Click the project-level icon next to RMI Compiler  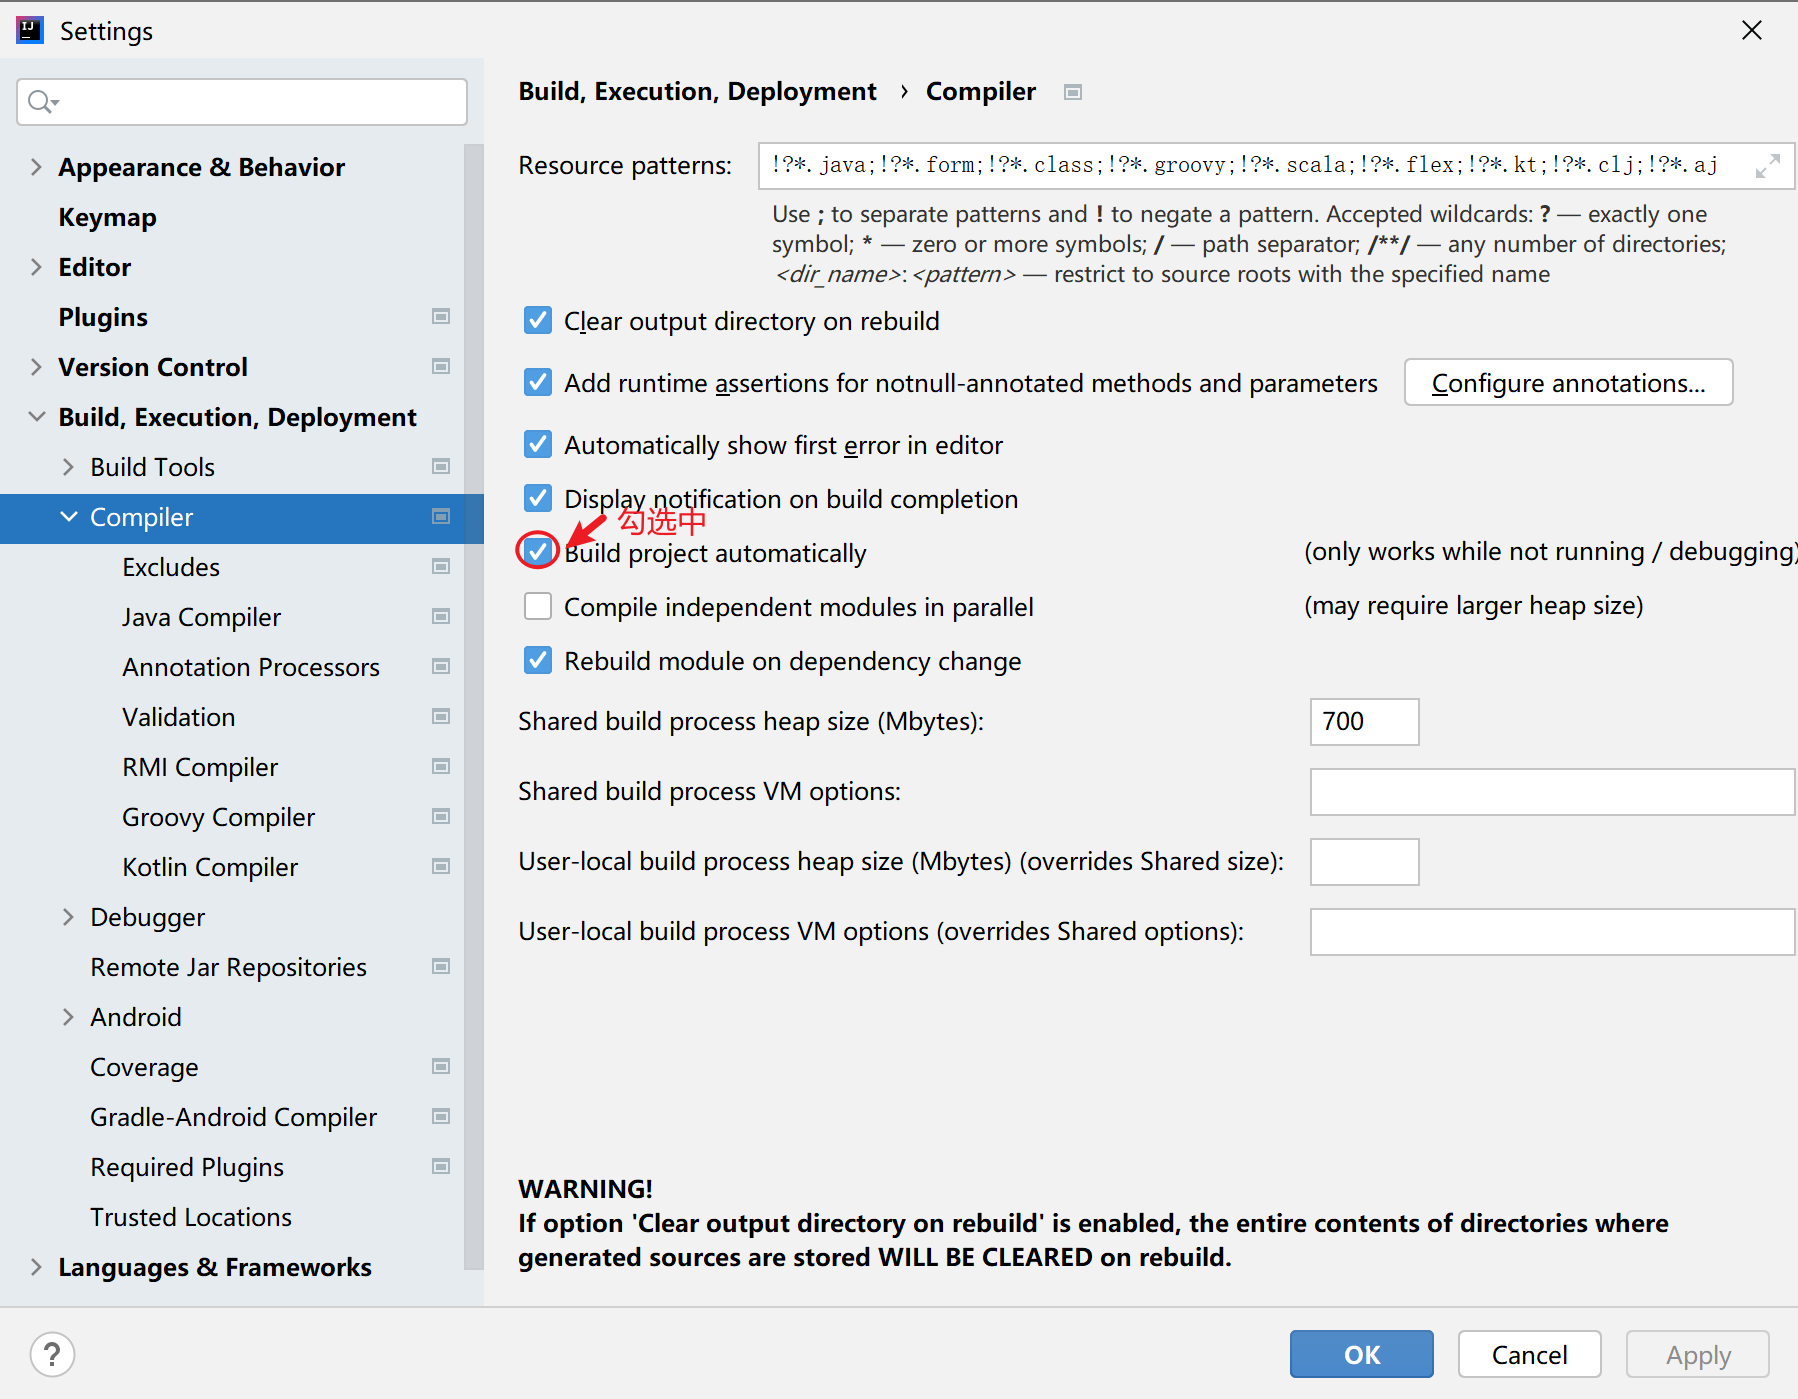pyautogui.click(x=440, y=767)
